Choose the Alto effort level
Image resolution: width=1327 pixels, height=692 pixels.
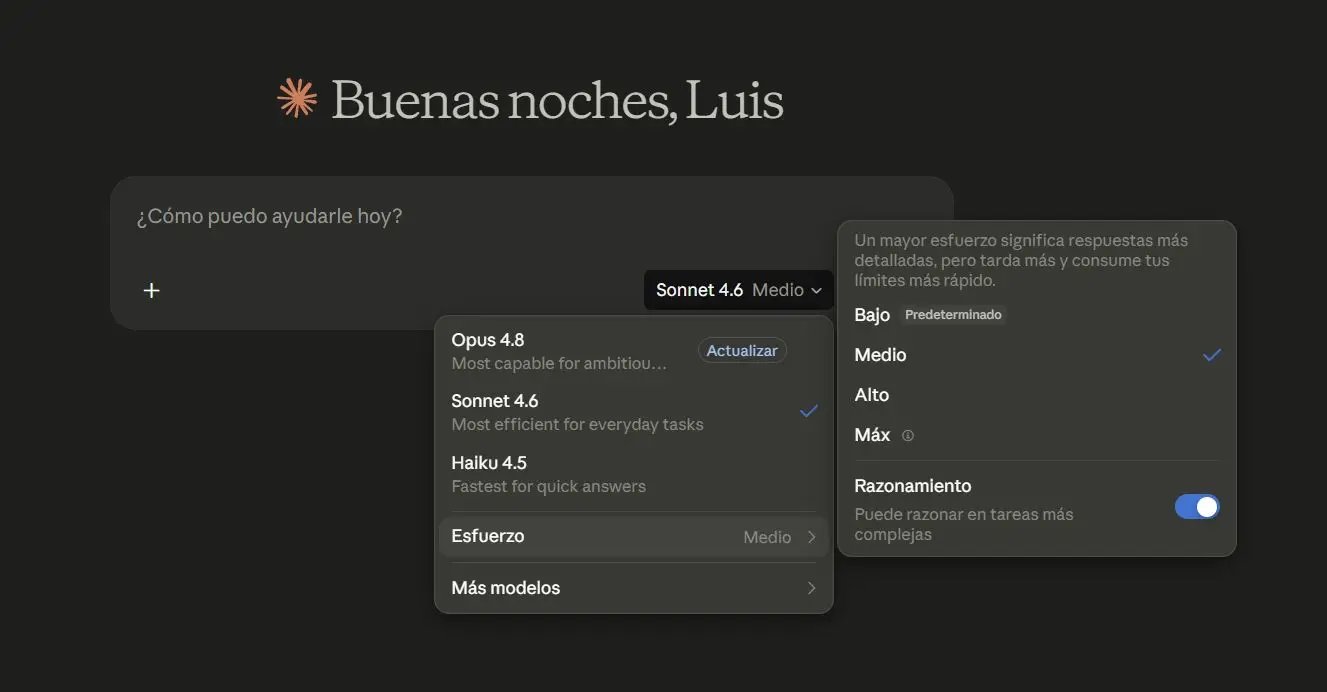[x=1037, y=395]
